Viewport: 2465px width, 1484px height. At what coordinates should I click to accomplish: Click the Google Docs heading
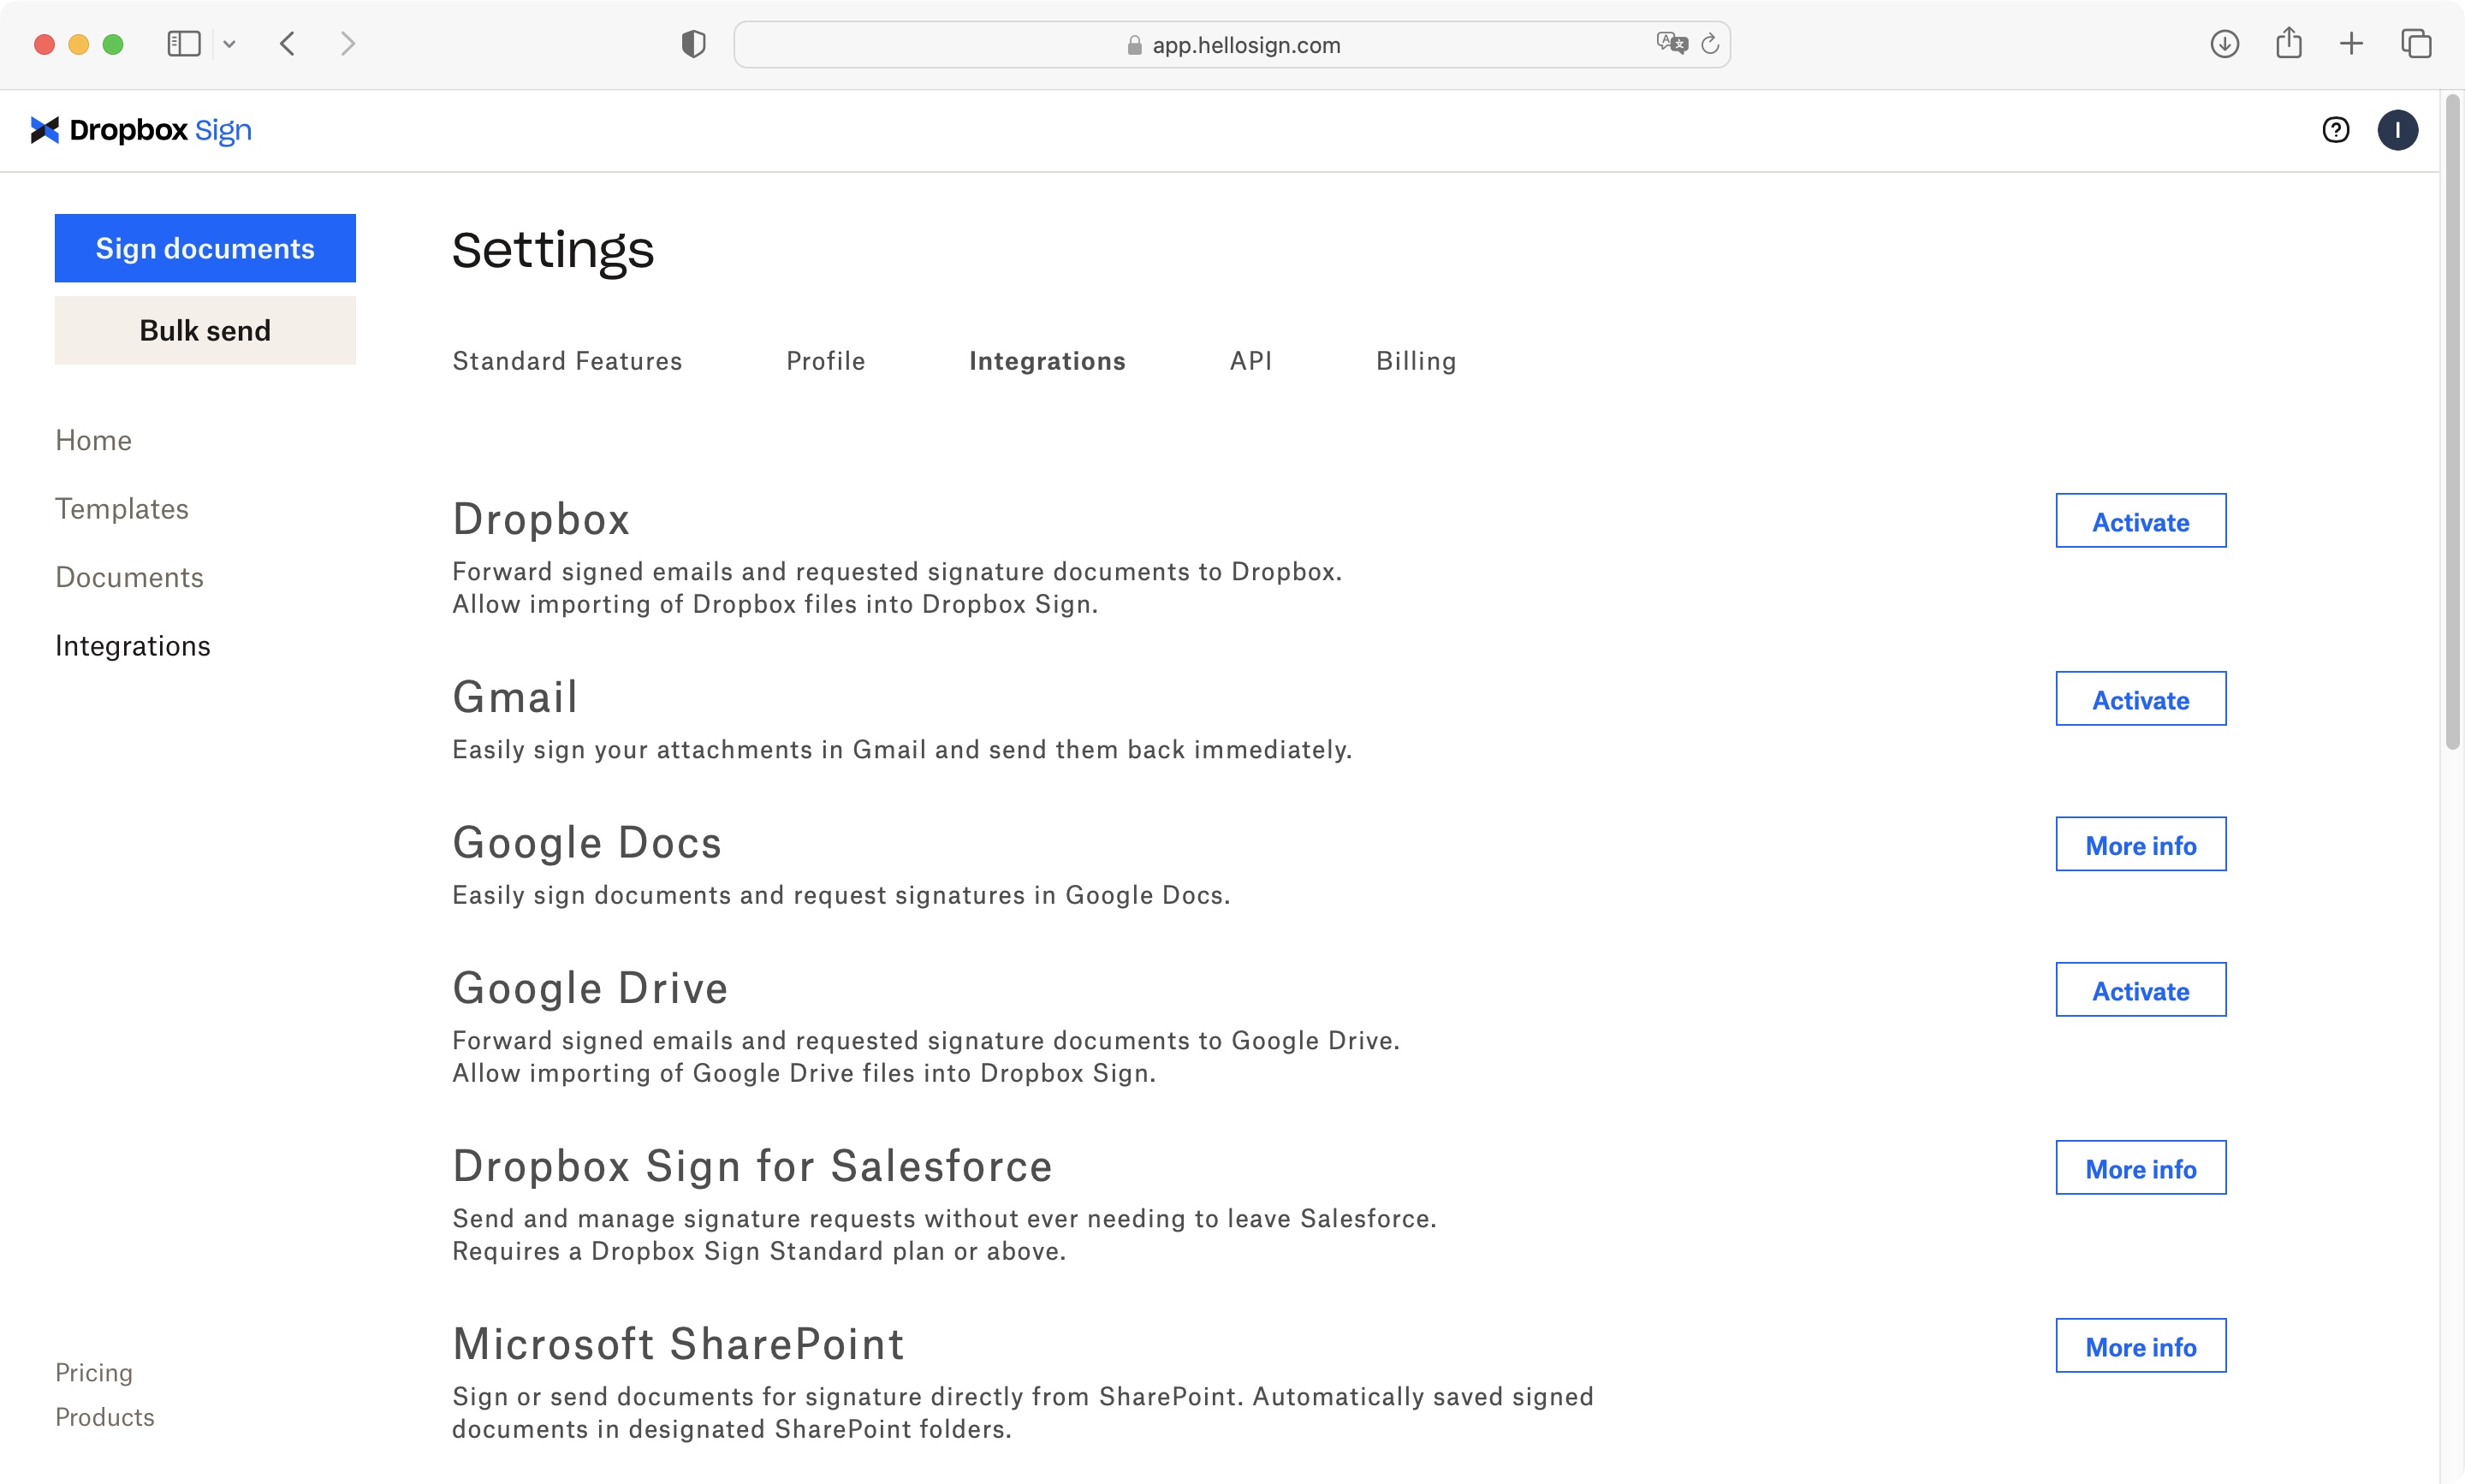pyautogui.click(x=587, y=843)
